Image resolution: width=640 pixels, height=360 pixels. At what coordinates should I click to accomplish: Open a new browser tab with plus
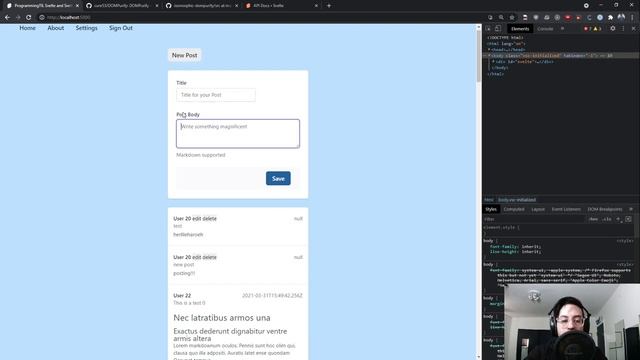click(x=329, y=6)
